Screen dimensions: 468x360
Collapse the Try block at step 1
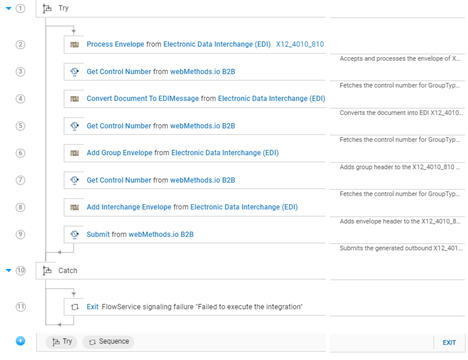(9, 8)
